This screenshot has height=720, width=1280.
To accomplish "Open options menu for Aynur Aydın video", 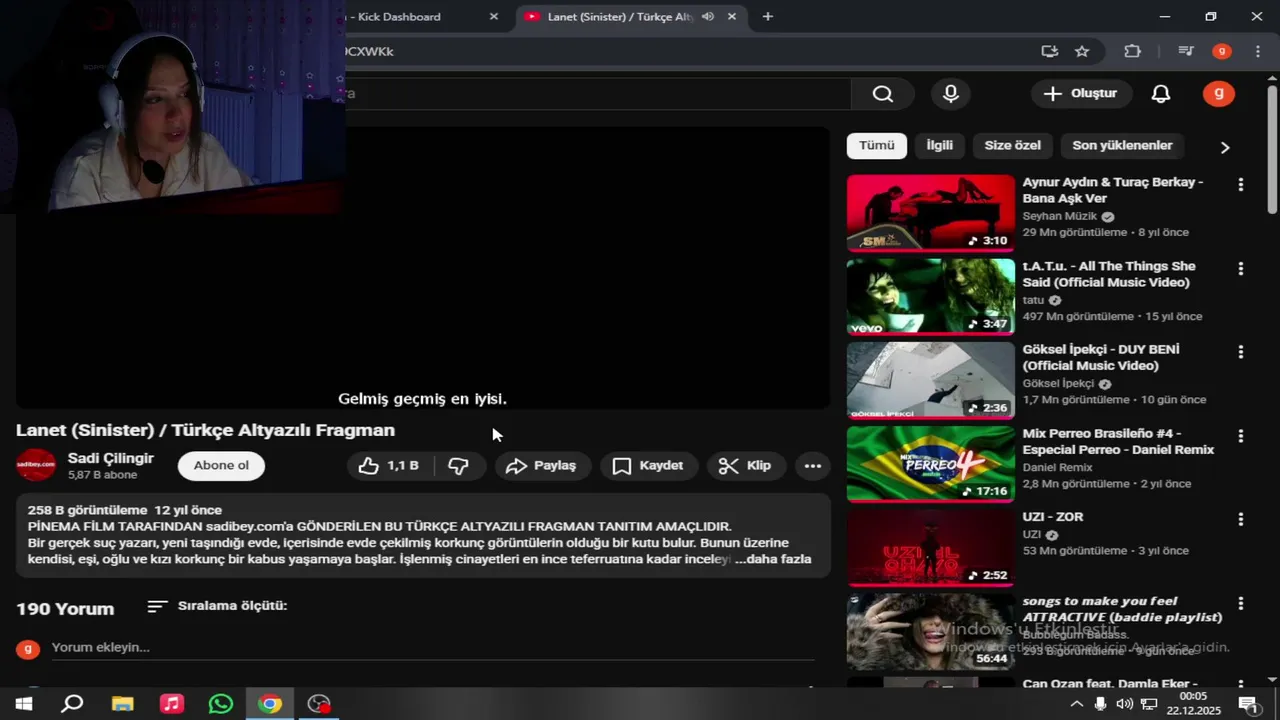I will pos(1241,185).
